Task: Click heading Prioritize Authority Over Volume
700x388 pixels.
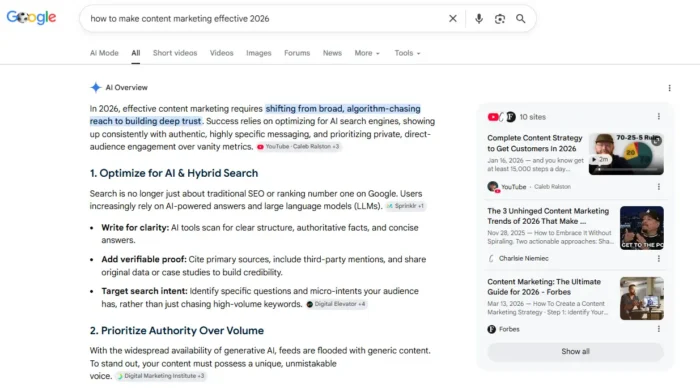Action: tap(177, 331)
